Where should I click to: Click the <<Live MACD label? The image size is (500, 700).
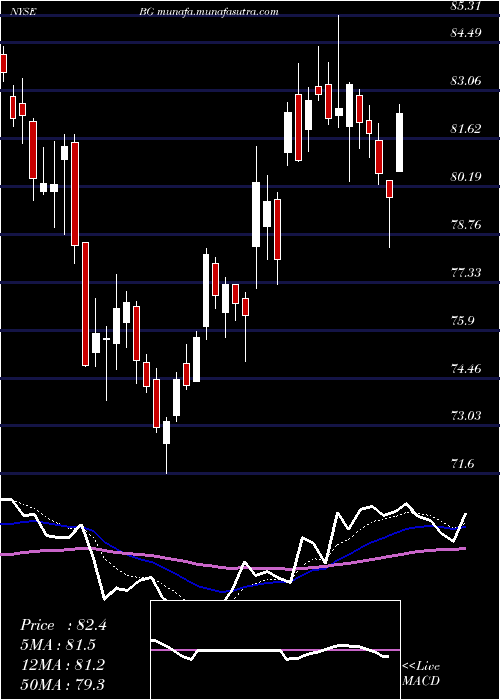click(x=421, y=674)
